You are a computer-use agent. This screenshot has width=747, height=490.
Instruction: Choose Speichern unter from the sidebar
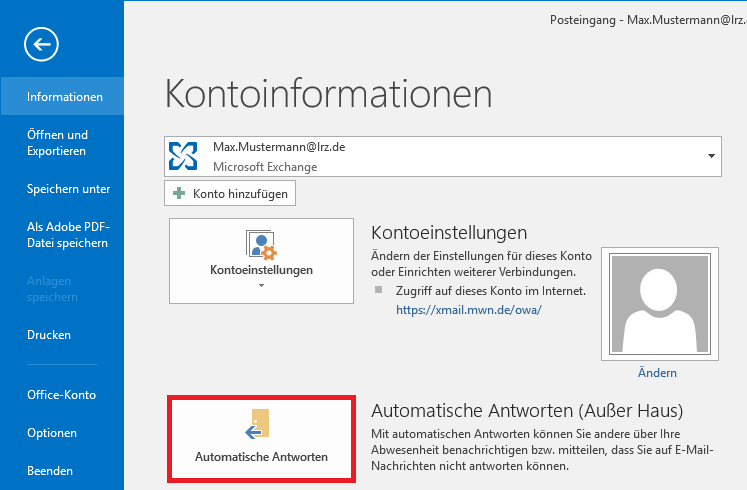tap(68, 189)
